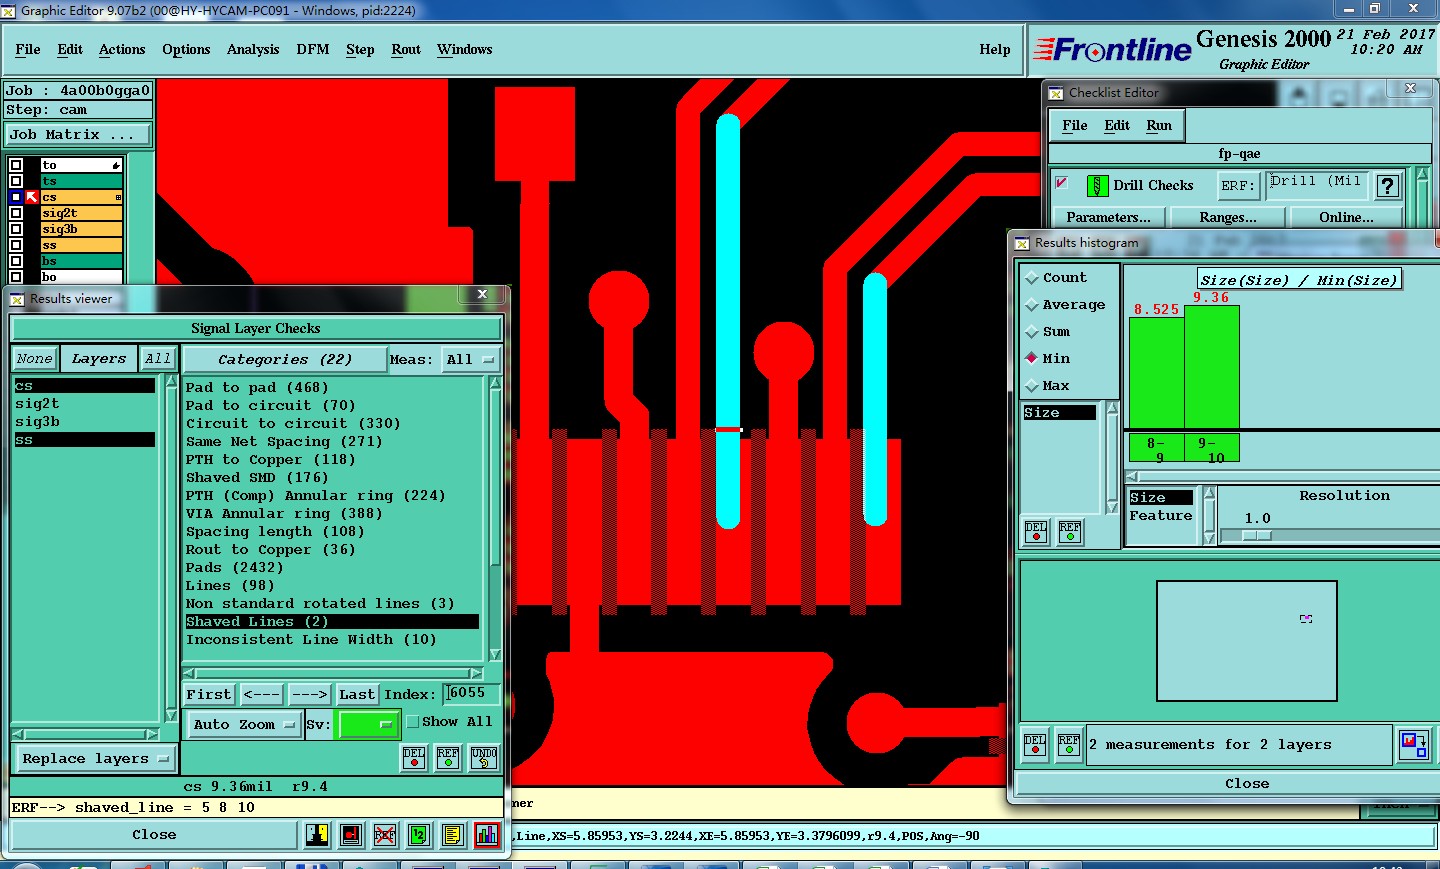1440x869 pixels.
Task: Select Feature in histogram list
Action: click(1161, 515)
